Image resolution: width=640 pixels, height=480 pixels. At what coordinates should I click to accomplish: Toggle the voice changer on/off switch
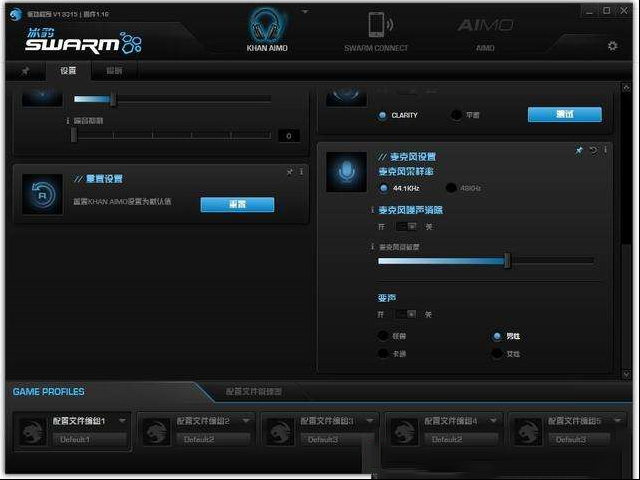pyautogui.click(x=406, y=314)
